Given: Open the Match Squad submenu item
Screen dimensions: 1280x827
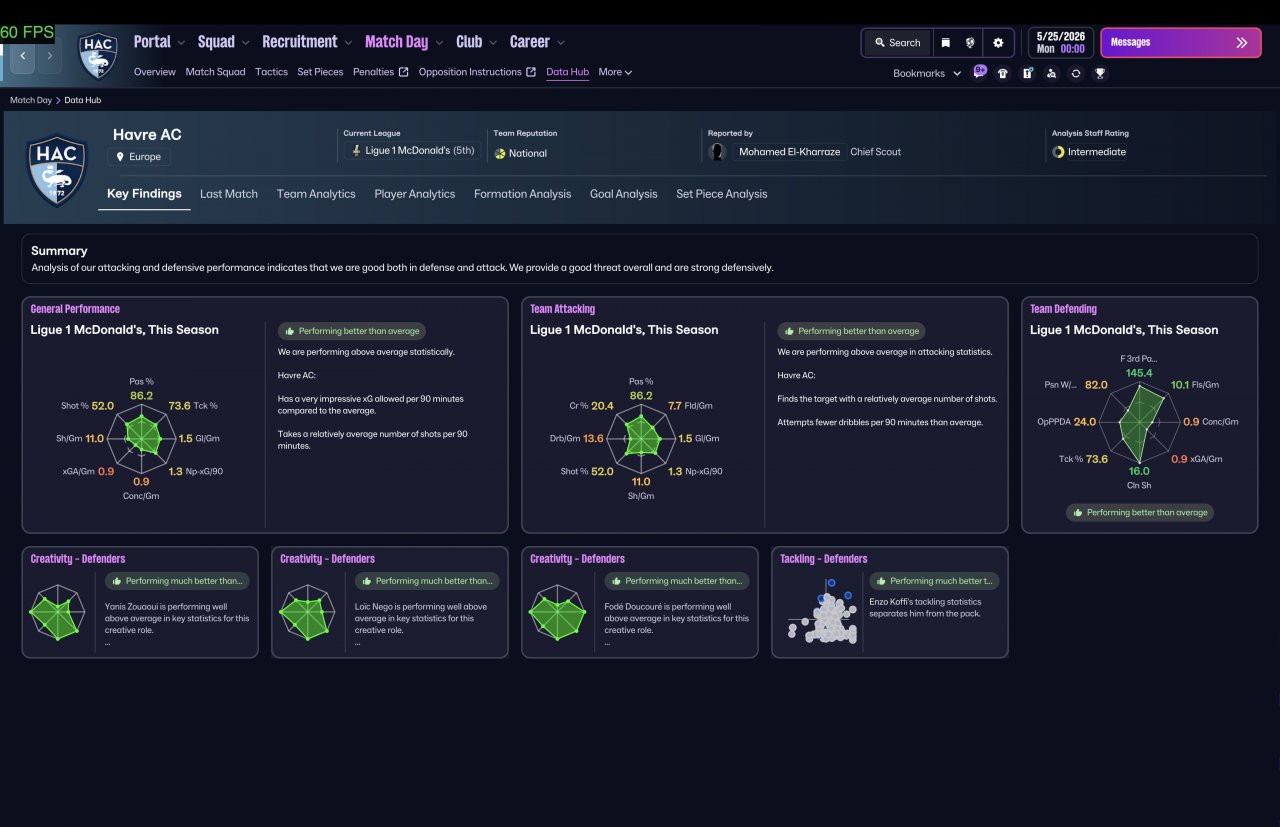Looking at the screenshot, I should (215, 72).
